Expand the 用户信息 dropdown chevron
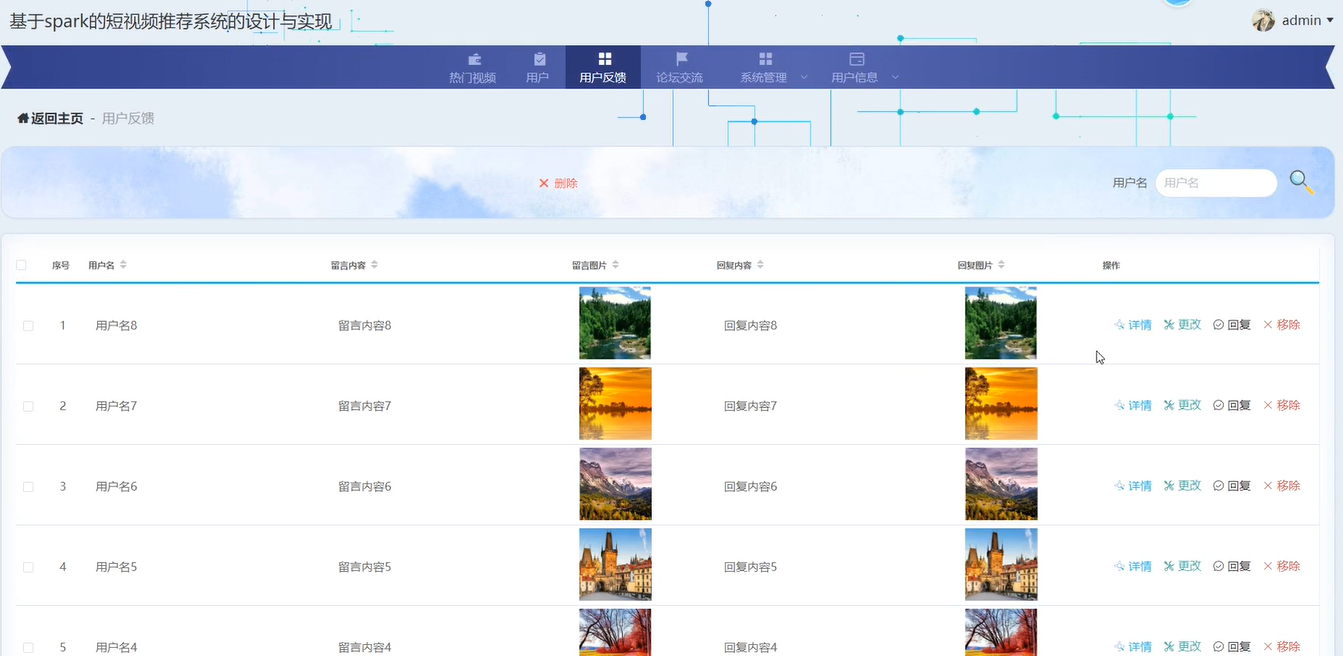The image size is (1343, 656). point(895,77)
